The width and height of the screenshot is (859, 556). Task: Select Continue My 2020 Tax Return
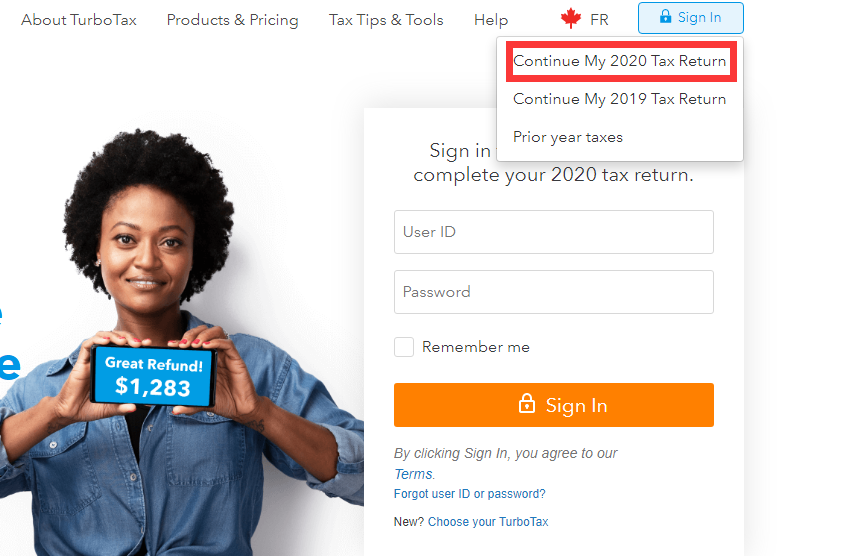pyautogui.click(x=619, y=61)
